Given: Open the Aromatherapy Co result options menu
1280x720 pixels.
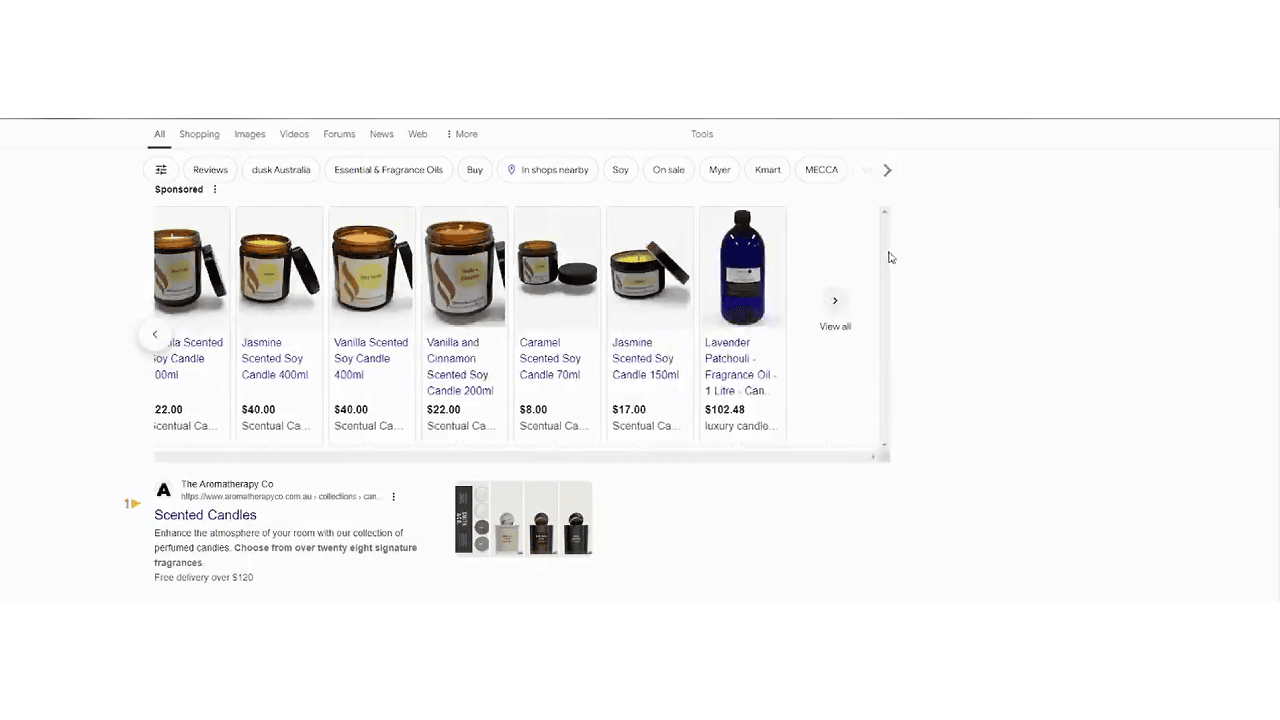Looking at the screenshot, I should point(393,497).
